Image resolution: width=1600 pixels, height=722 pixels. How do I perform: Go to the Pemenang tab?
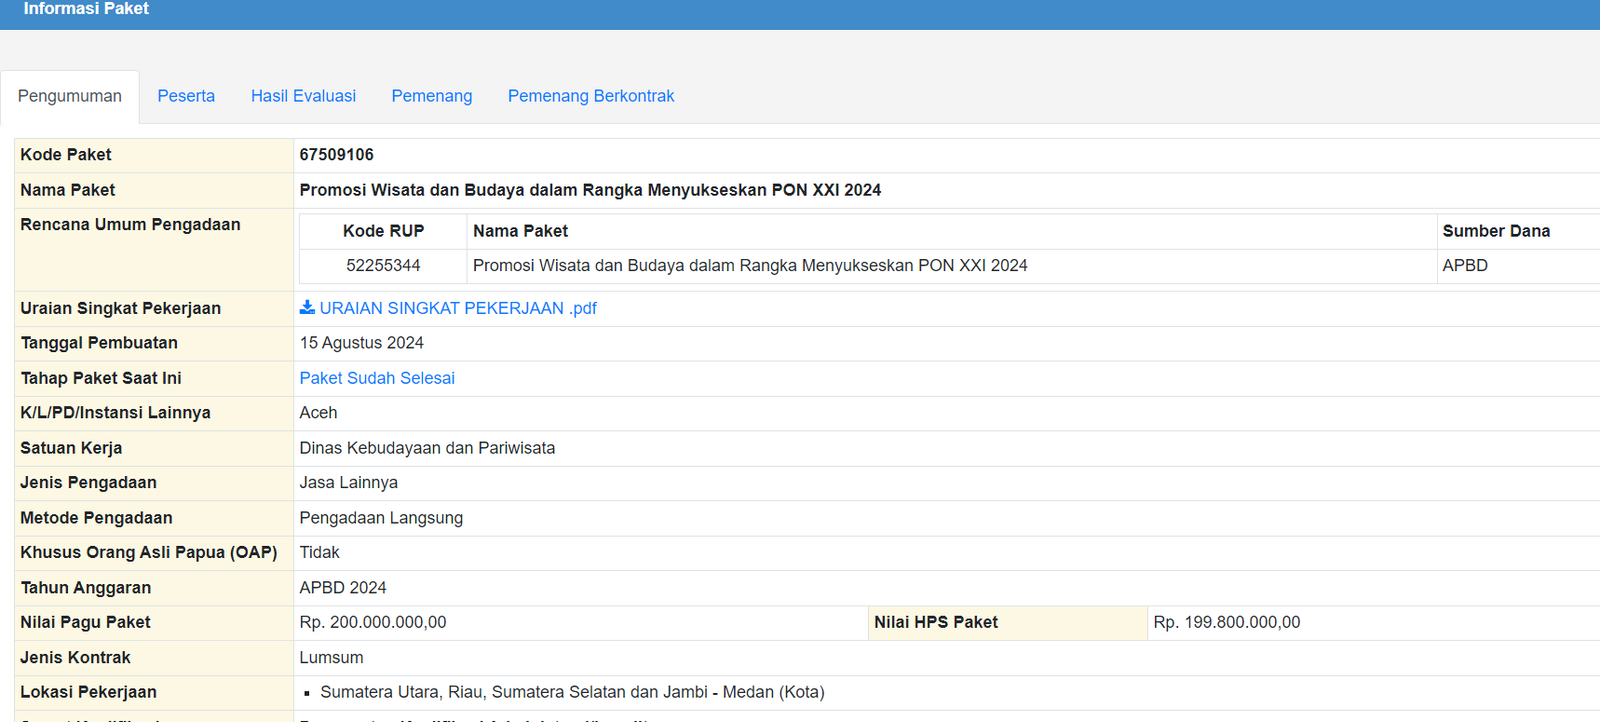point(432,96)
